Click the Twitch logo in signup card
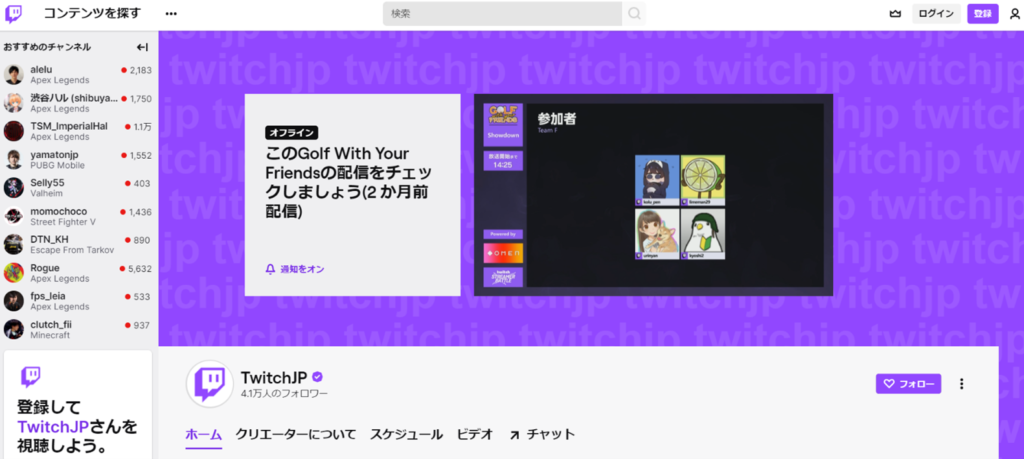The width and height of the screenshot is (1024, 459). click(30, 376)
